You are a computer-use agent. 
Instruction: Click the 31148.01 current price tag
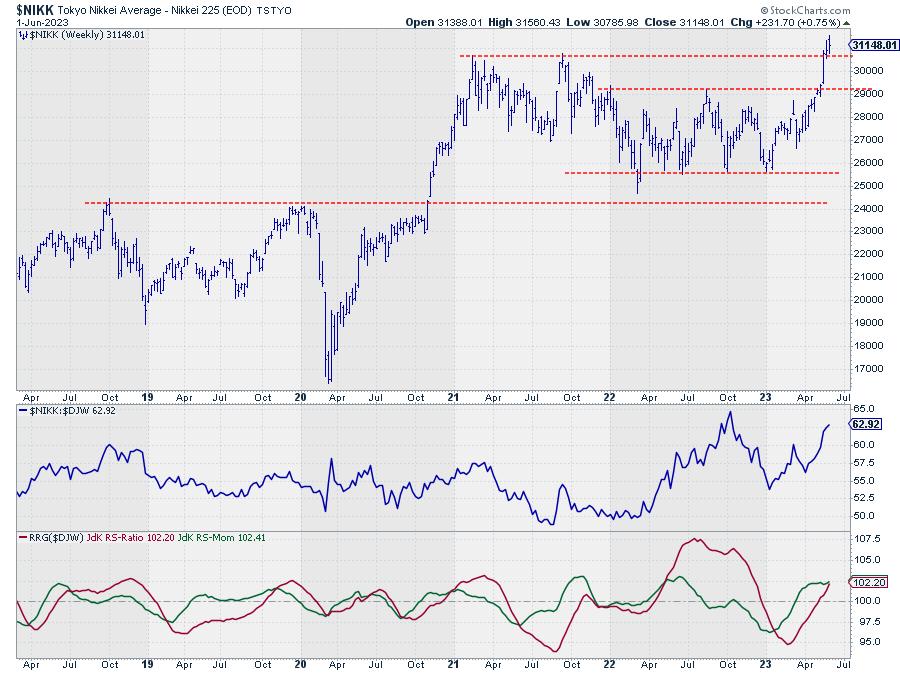pos(874,45)
